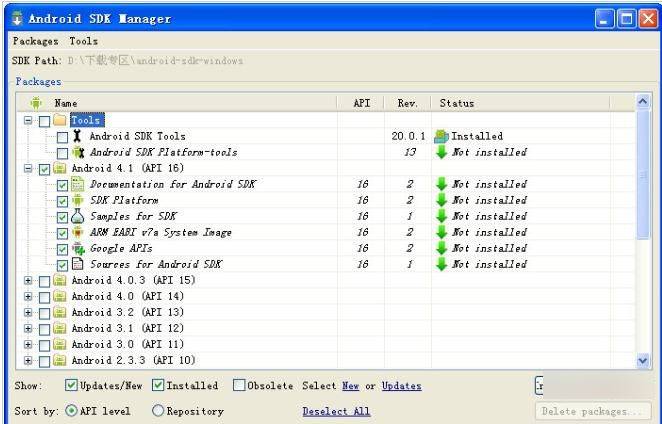Click the vertical scrollbar thumb
Screen dimensions: 662x424
coord(643,174)
